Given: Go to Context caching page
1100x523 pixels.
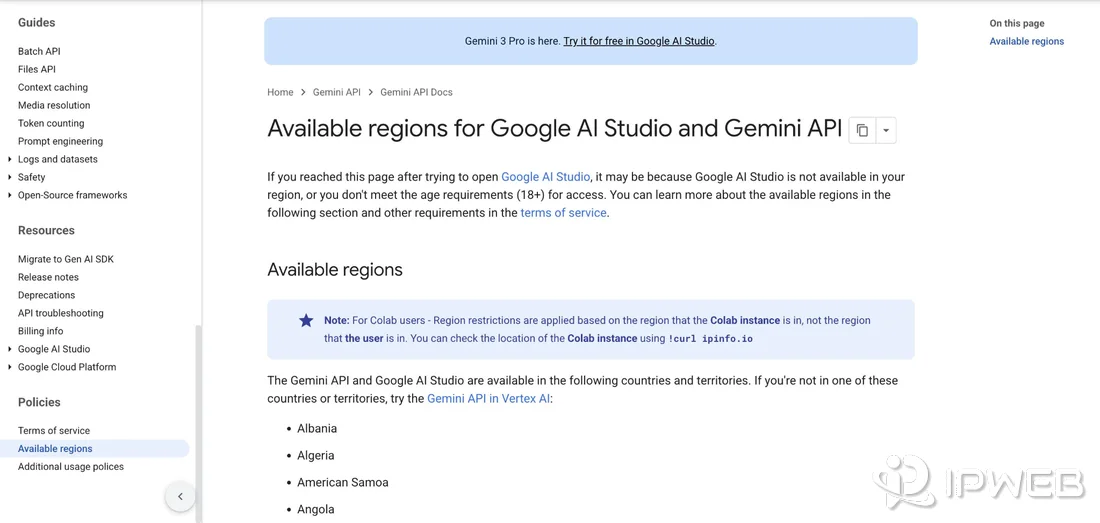Looking at the screenshot, I should 53,88.
